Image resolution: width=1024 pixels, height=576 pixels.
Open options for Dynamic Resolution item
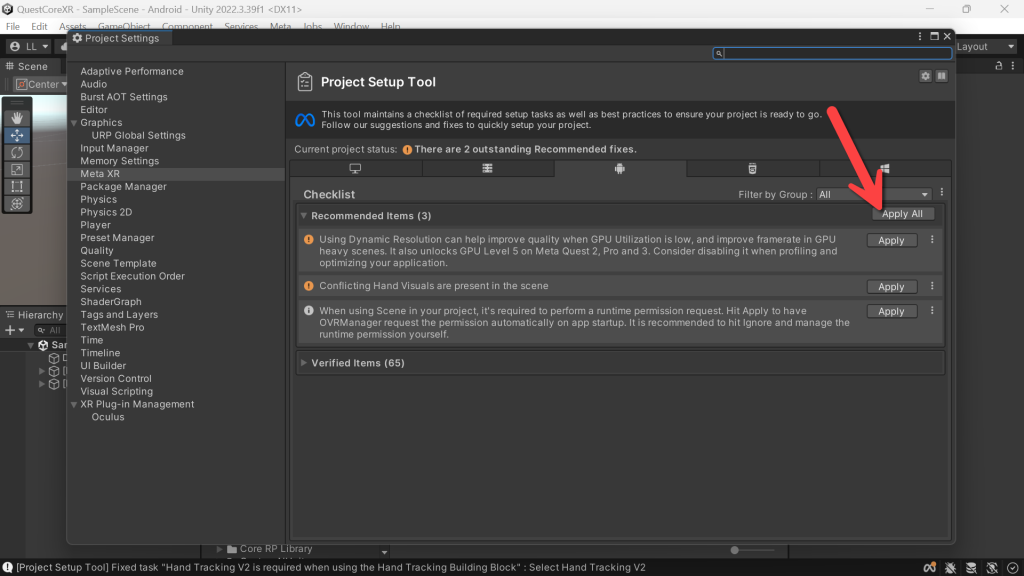[932, 240]
